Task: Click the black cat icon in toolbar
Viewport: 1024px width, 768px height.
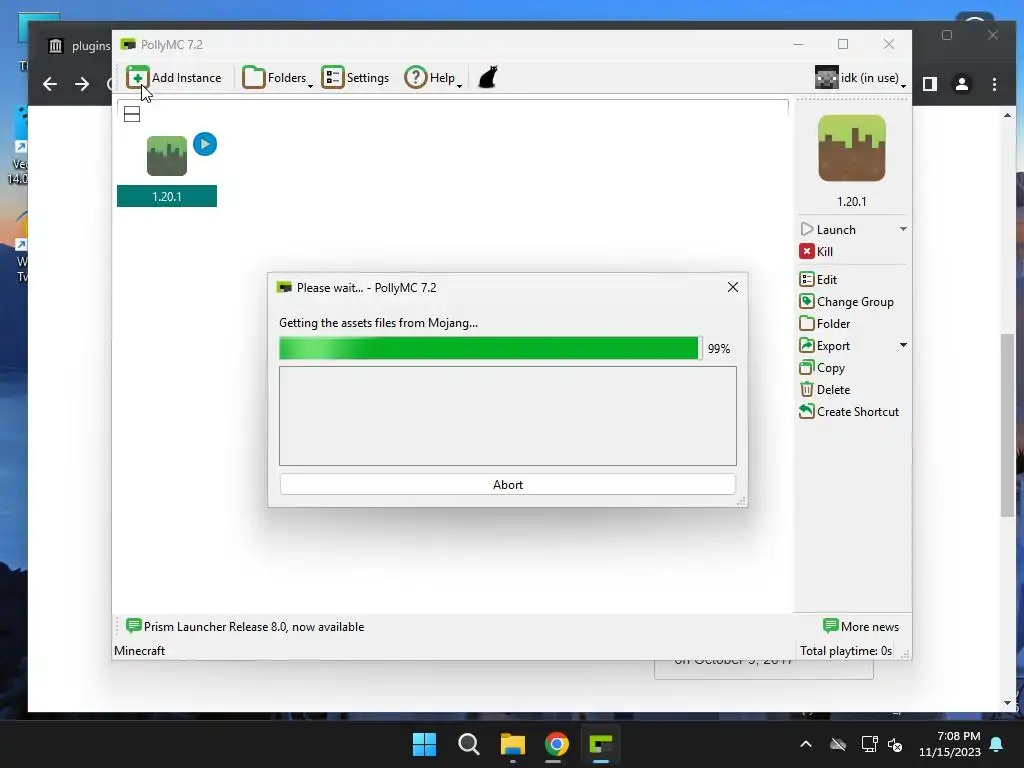Action: click(488, 77)
